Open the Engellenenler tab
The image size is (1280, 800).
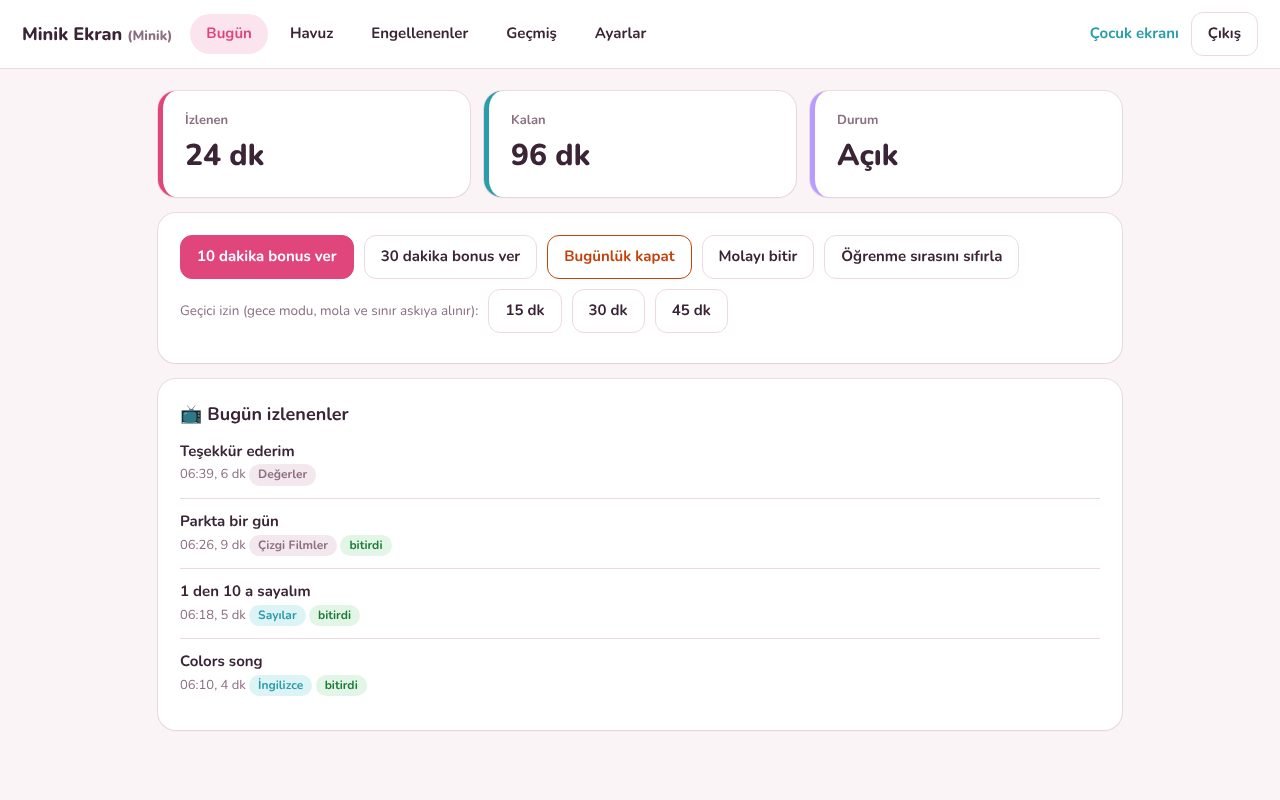click(420, 34)
